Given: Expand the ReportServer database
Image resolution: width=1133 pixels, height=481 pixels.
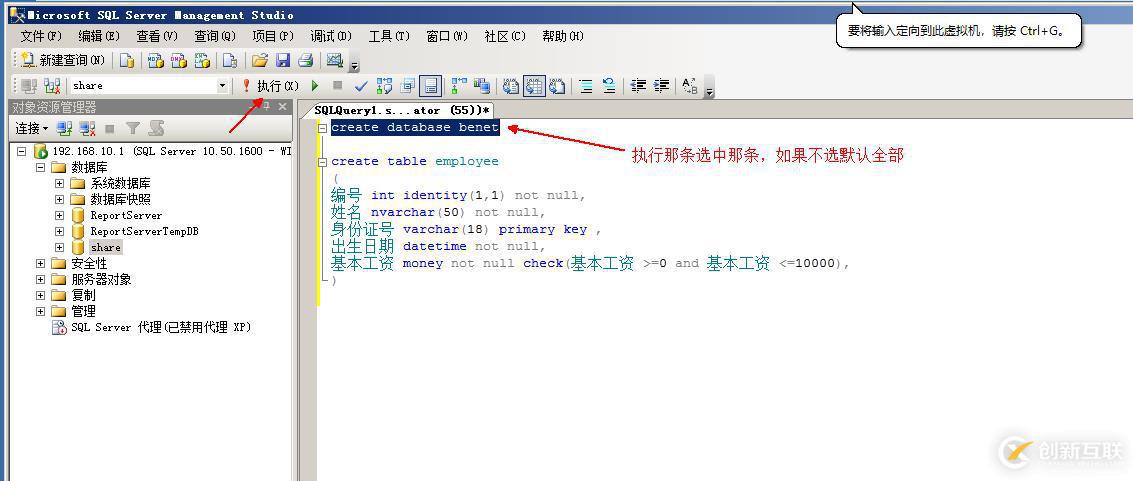Looking at the screenshot, I should pyautogui.click(x=59, y=215).
